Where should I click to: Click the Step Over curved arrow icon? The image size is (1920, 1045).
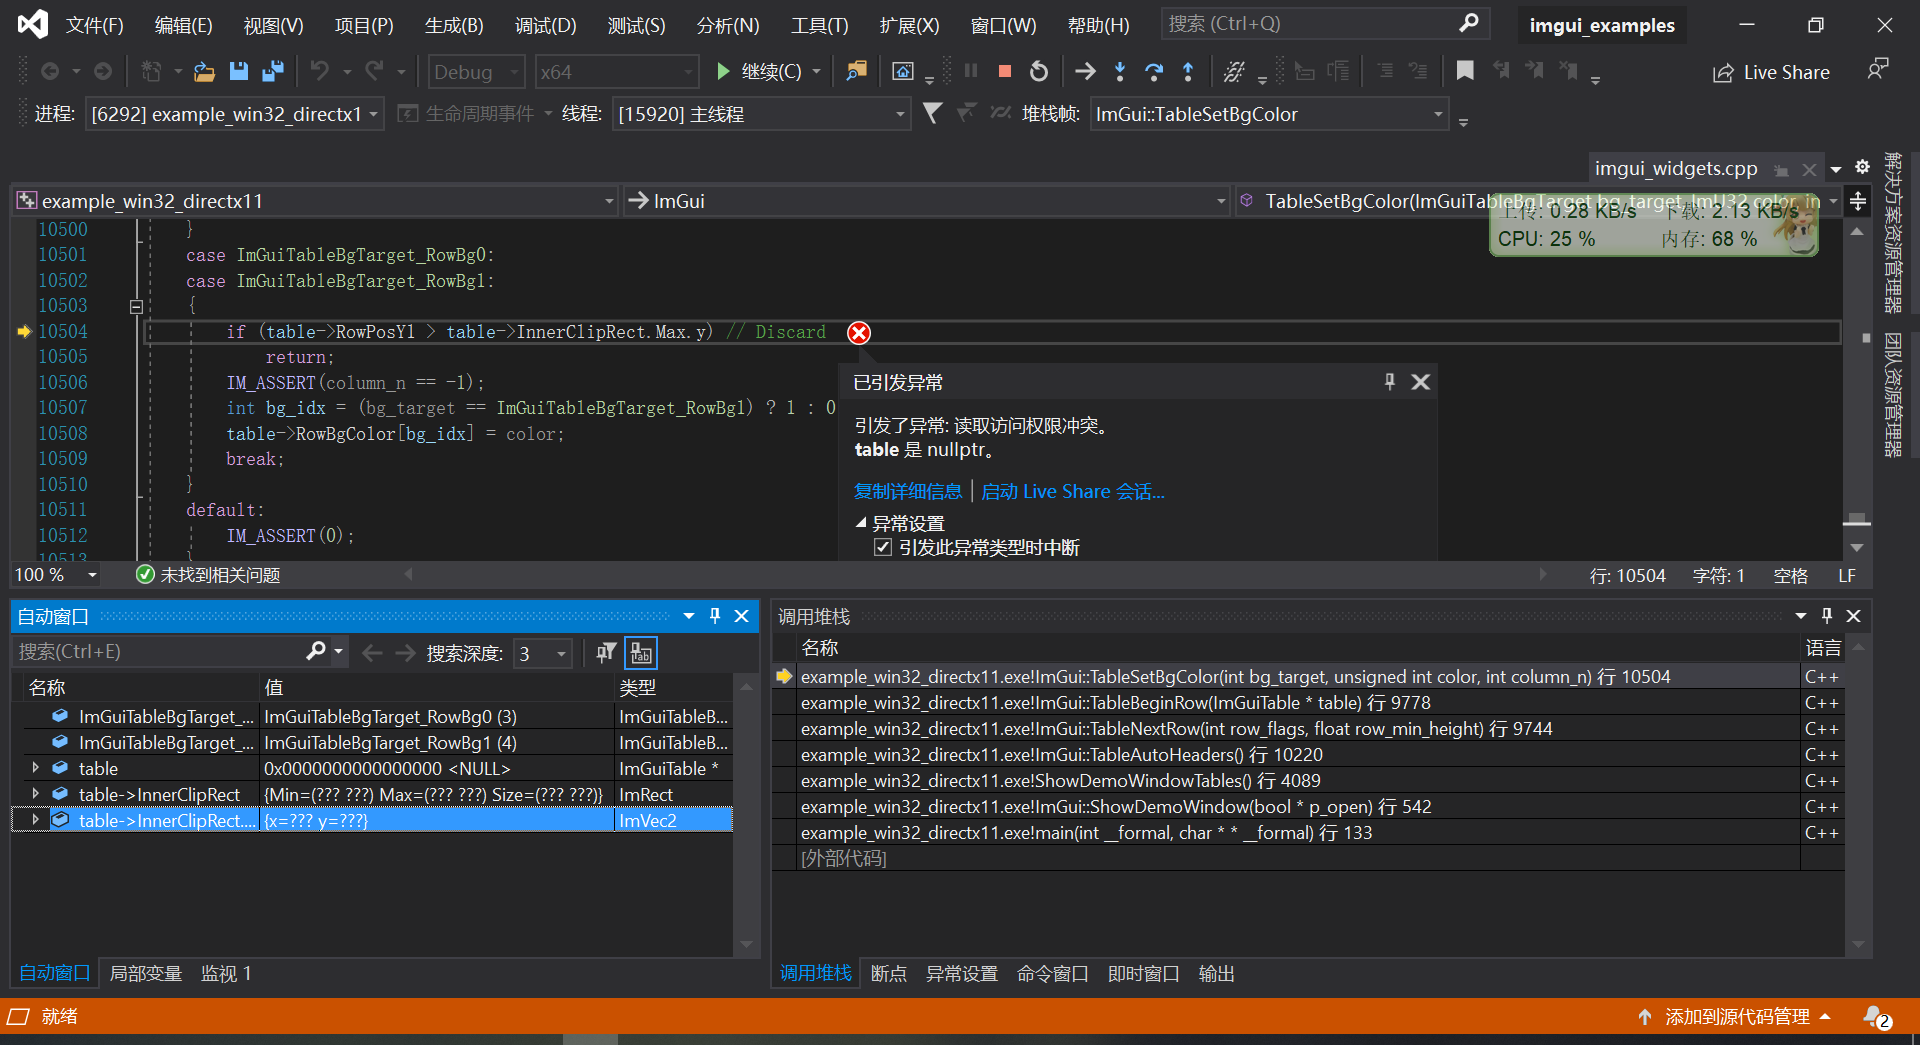tap(1154, 71)
